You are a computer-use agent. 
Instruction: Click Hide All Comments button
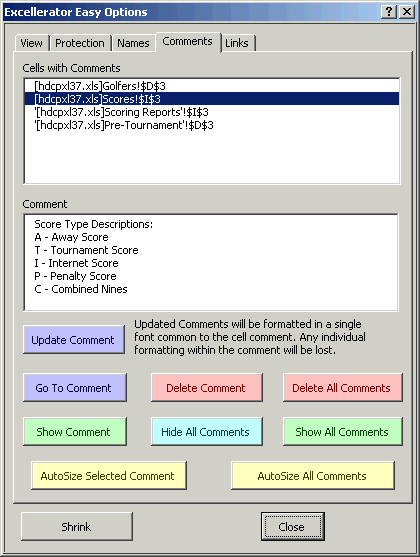pos(206,432)
